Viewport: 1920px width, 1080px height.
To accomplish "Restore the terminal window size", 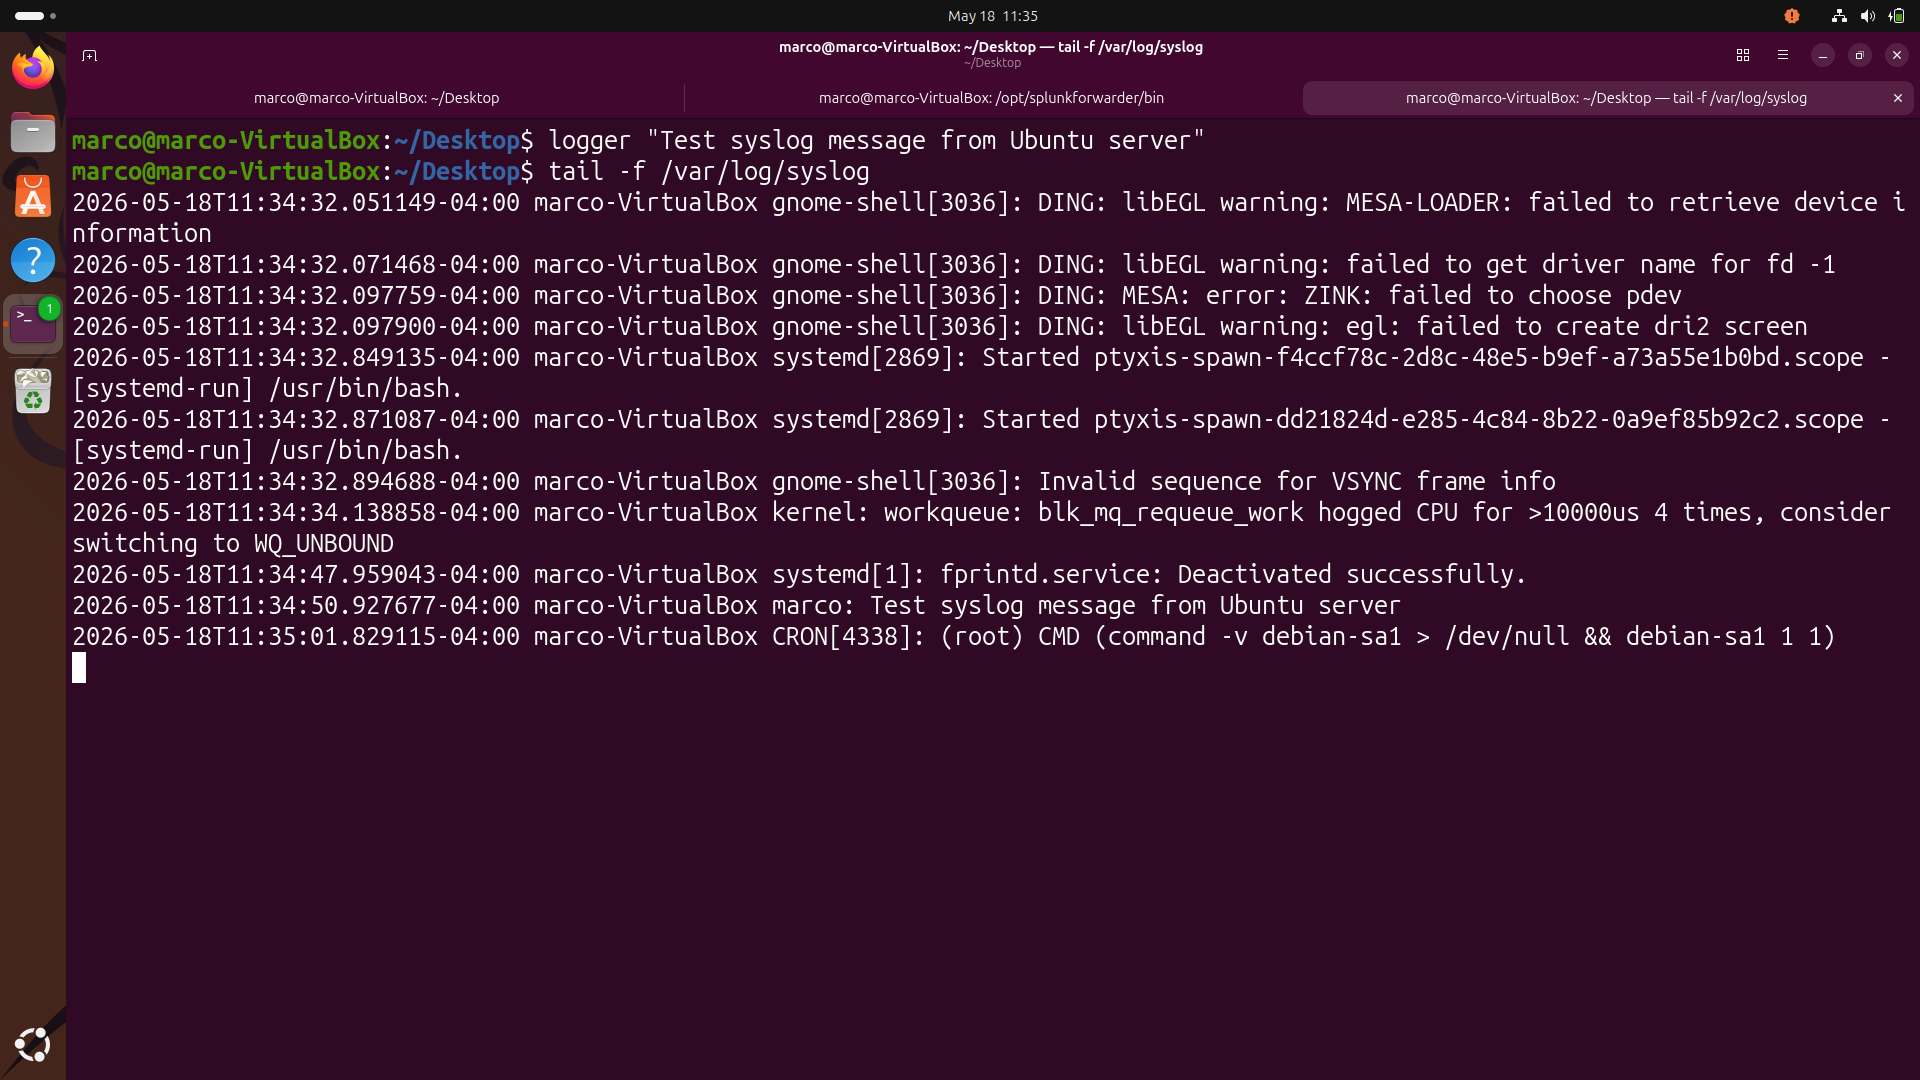I will [1860, 55].
